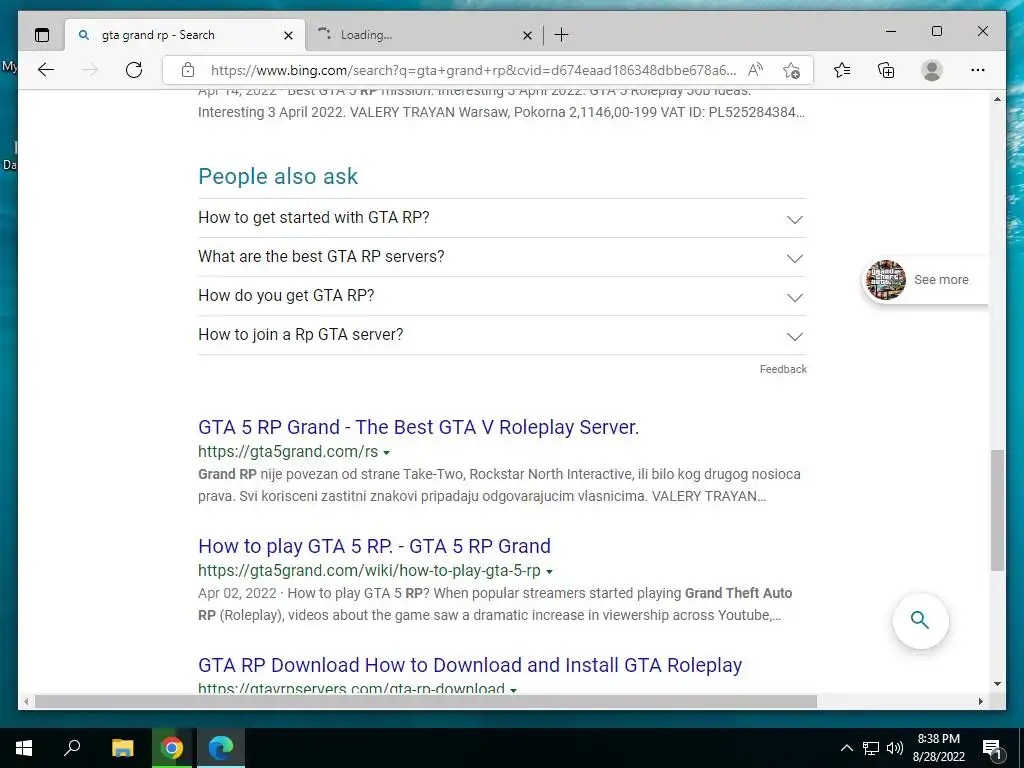Show hidden system tray icons
Screen dimensions: 1024x768
tap(846, 748)
